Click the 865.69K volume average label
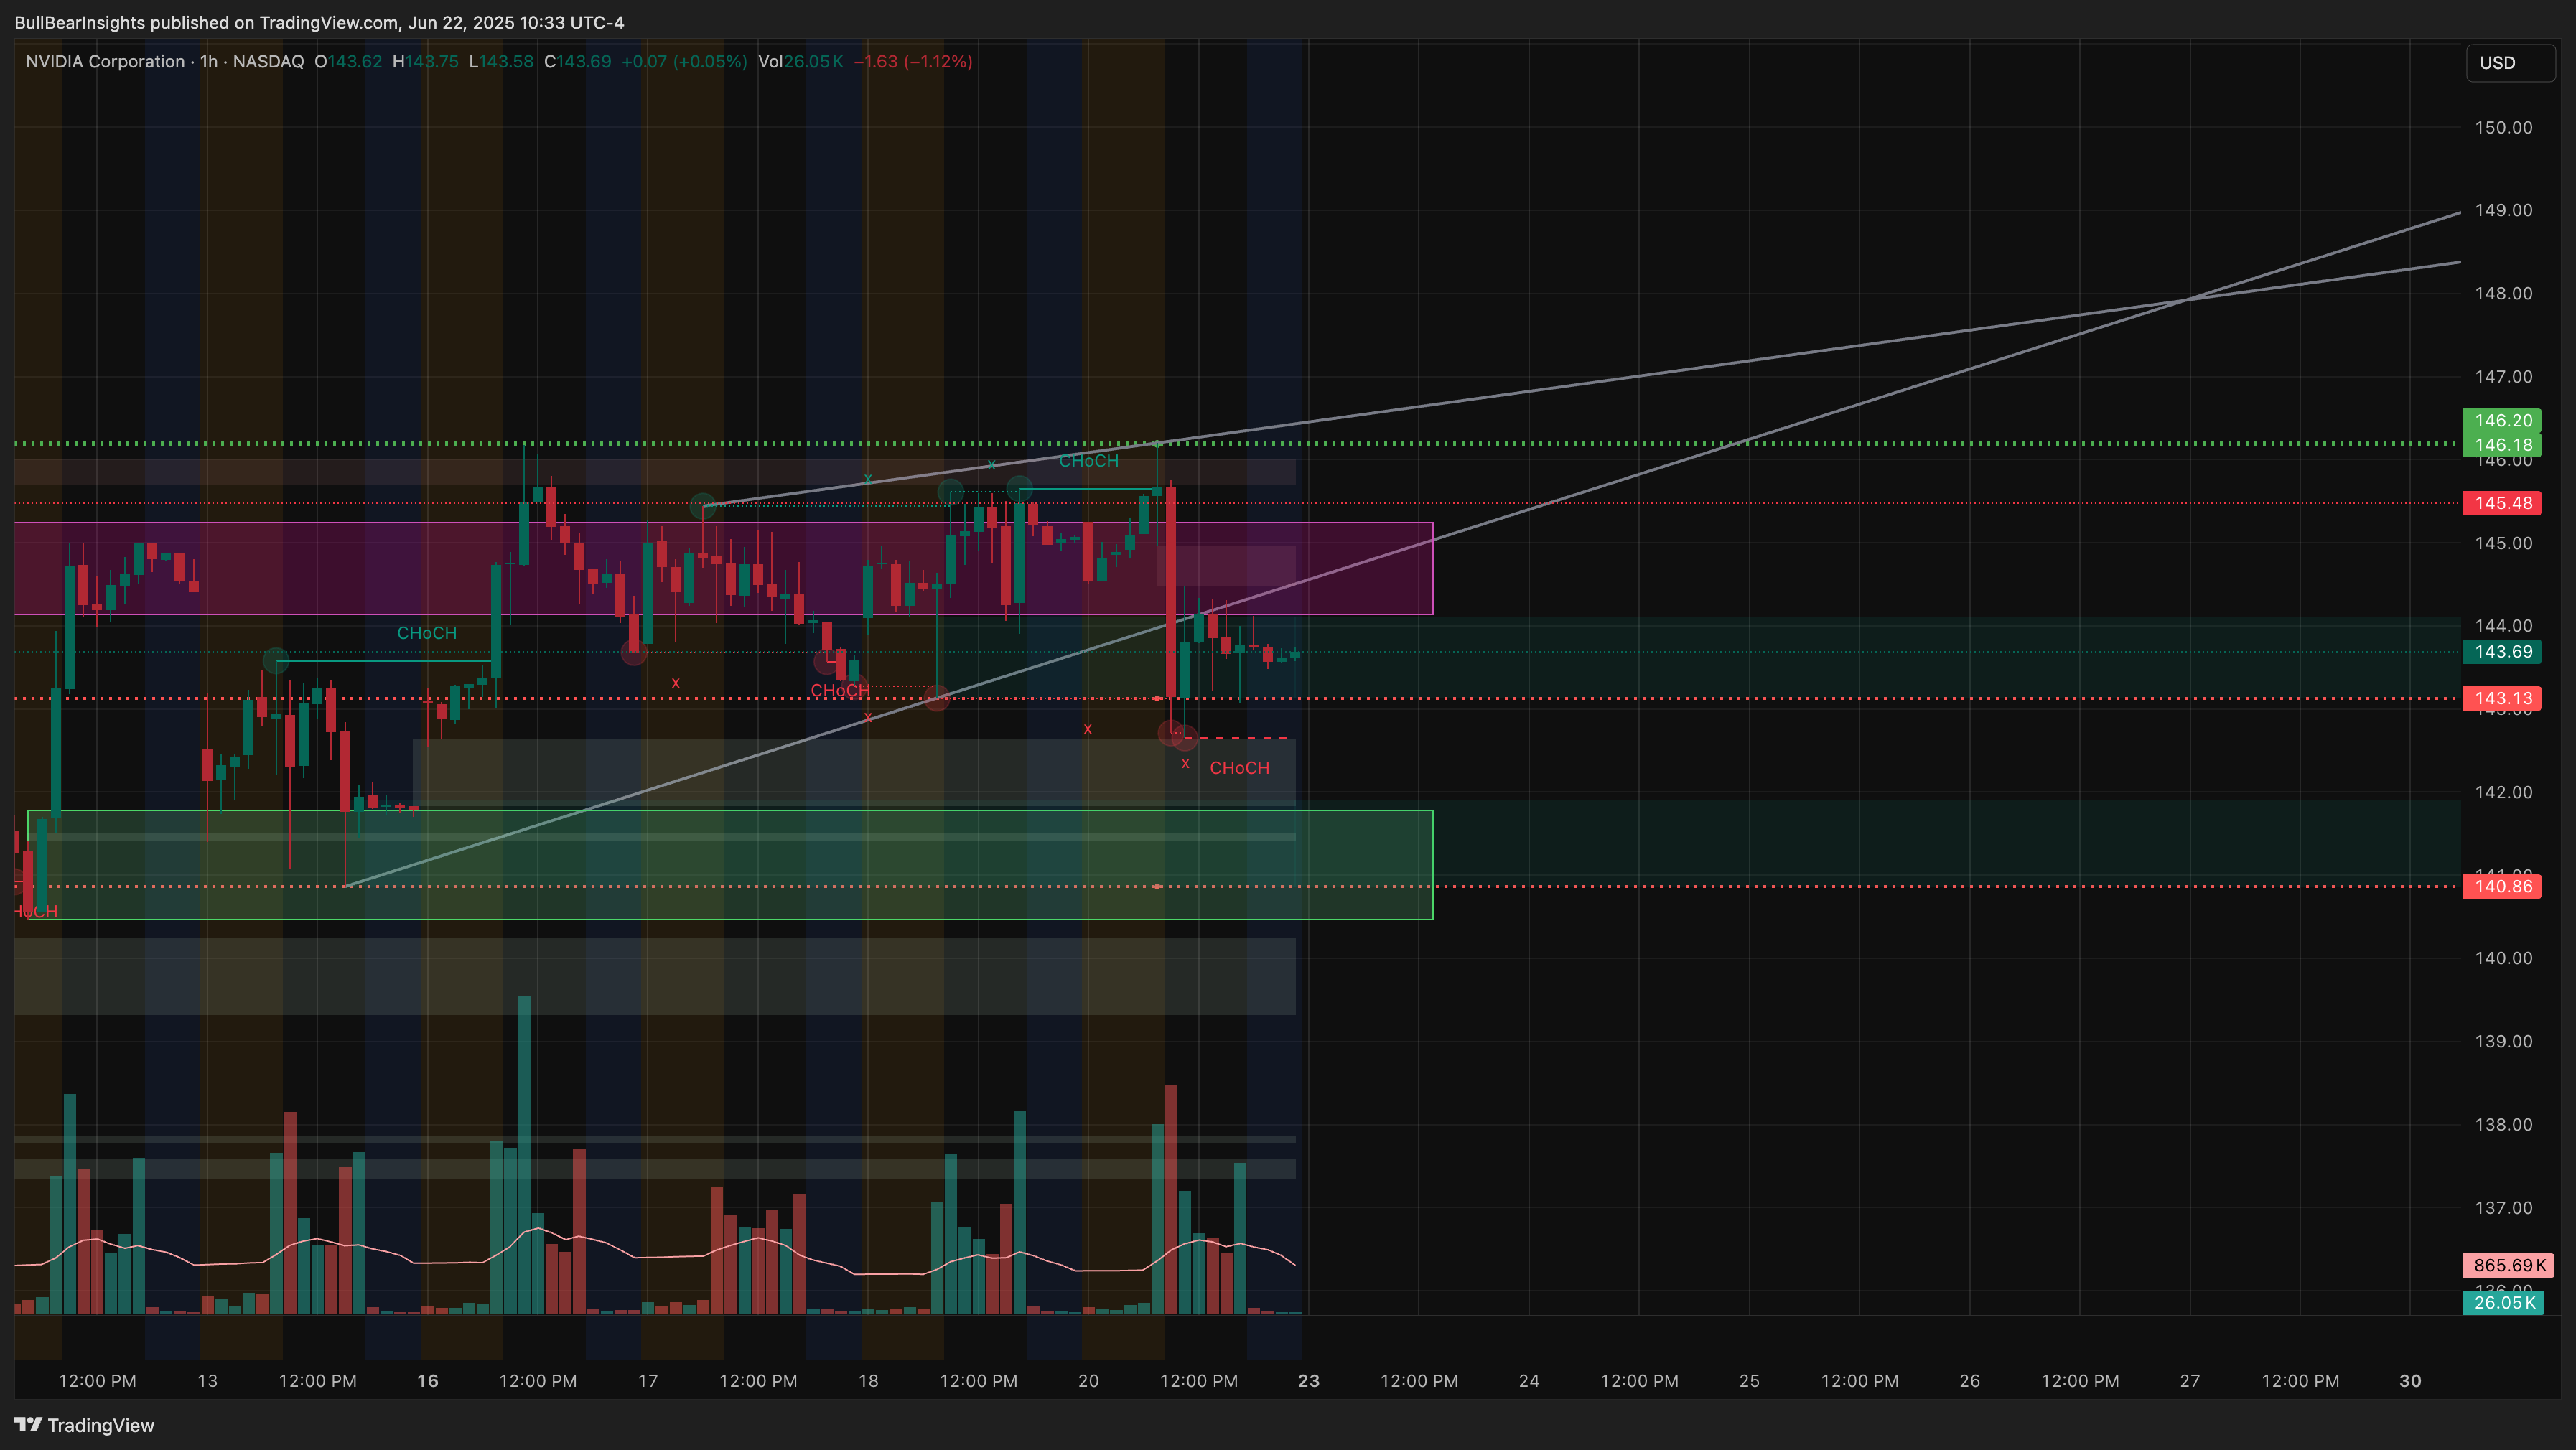The width and height of the screenshot is (2576, 1450). 2508,1265
